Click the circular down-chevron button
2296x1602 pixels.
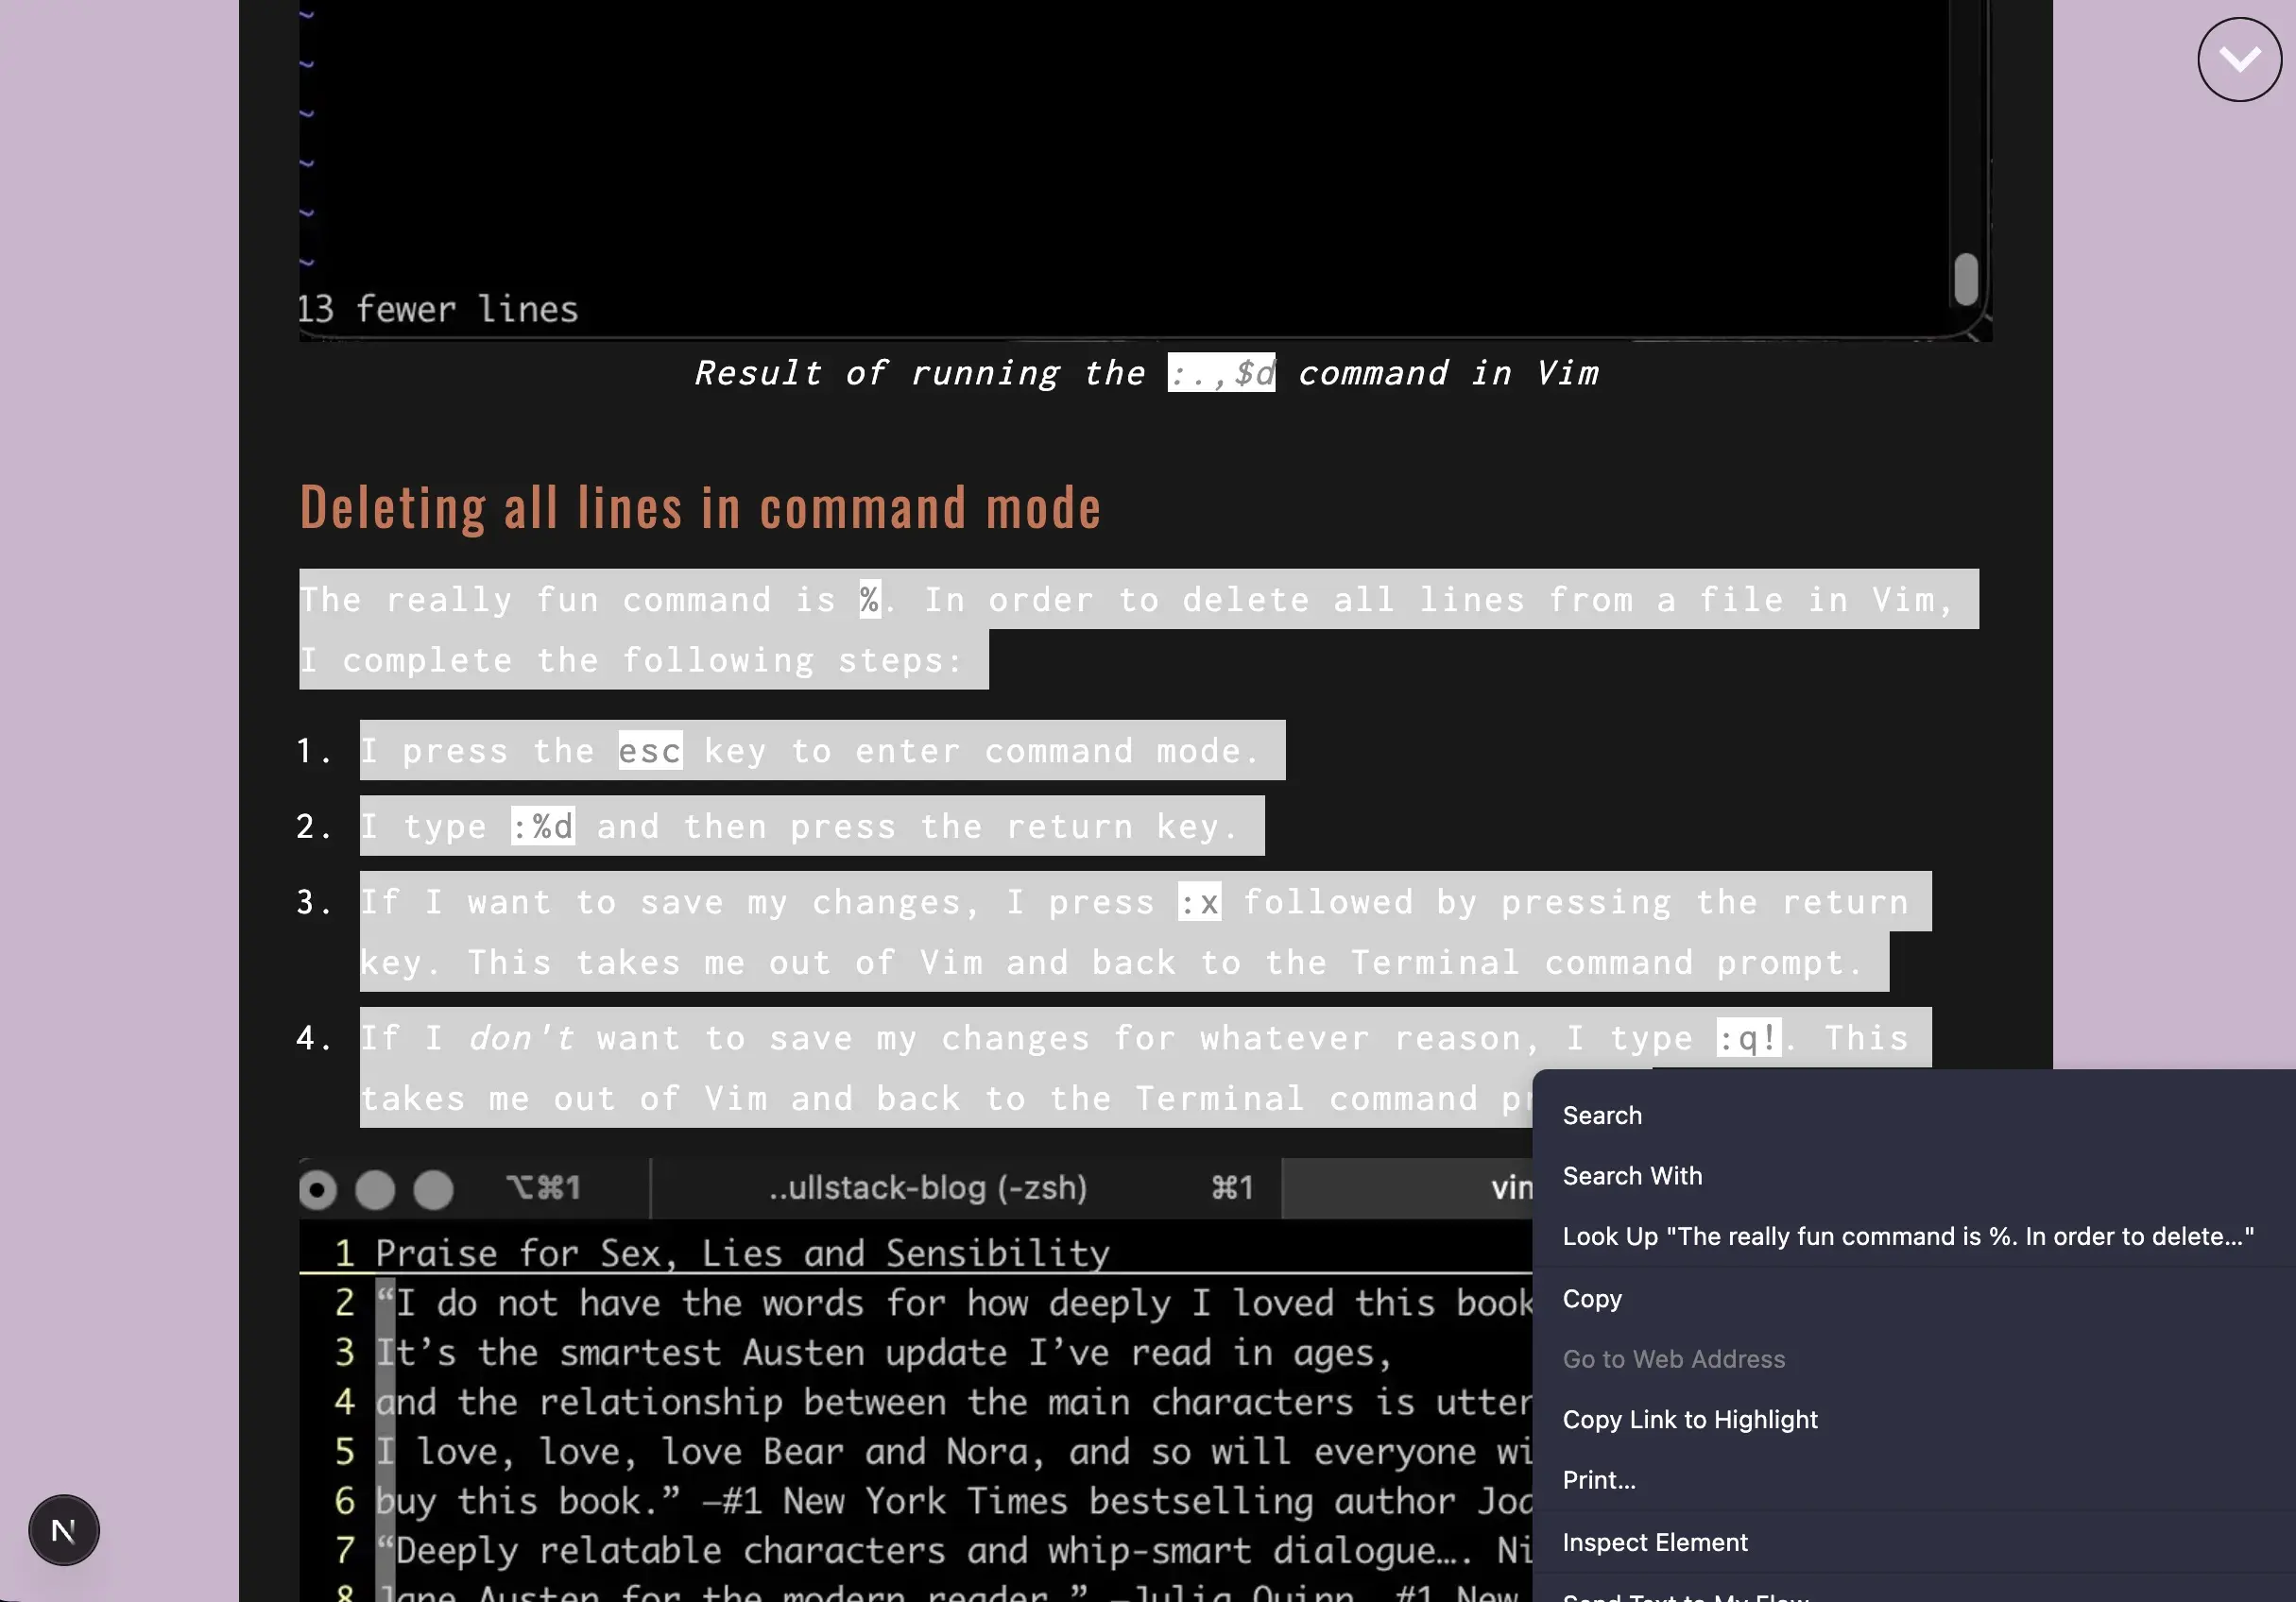pyautogui.click(x=2239, y=59)
